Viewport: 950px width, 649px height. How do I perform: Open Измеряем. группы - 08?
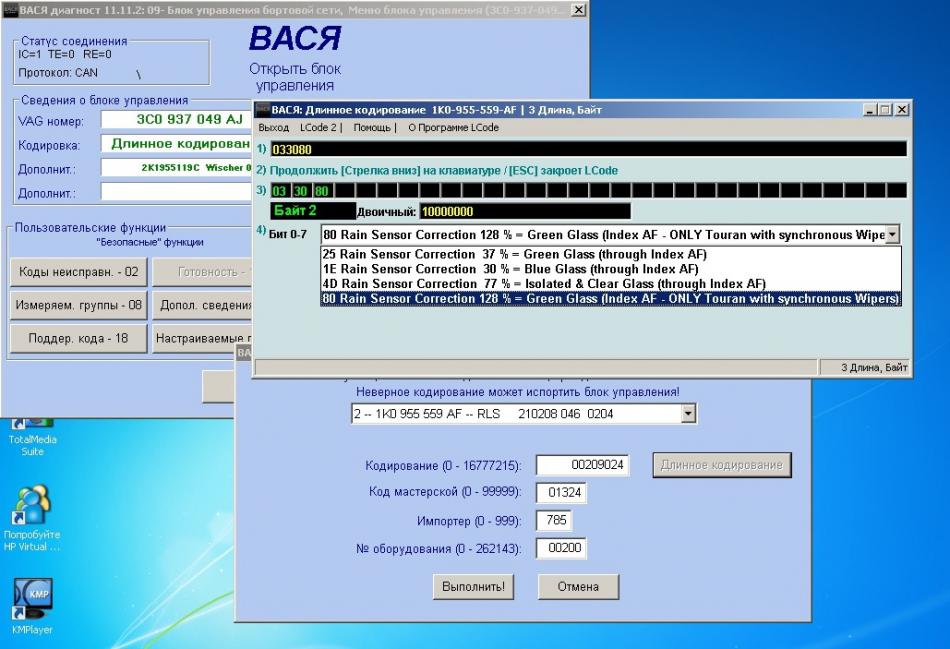[x=79, y=305]
